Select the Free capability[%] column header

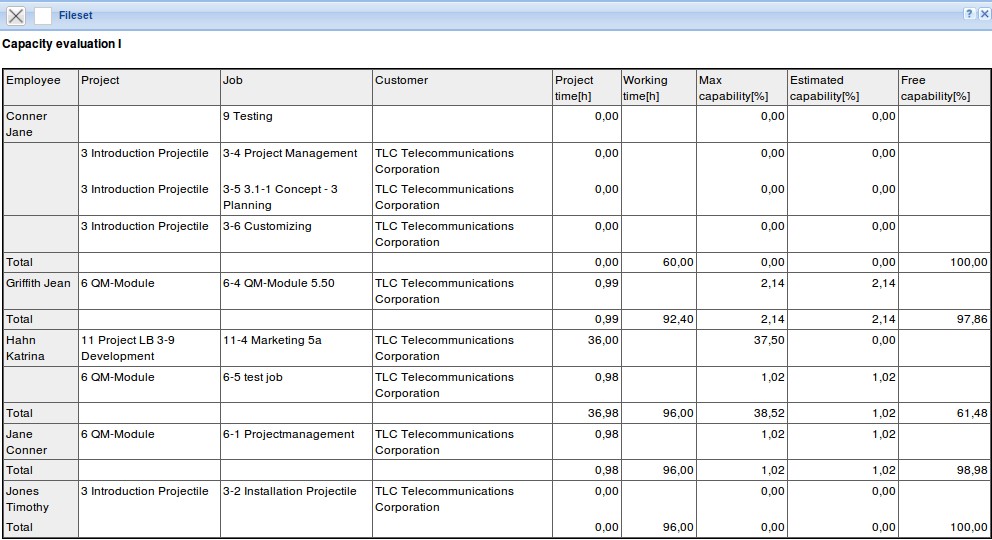[935, 88]
